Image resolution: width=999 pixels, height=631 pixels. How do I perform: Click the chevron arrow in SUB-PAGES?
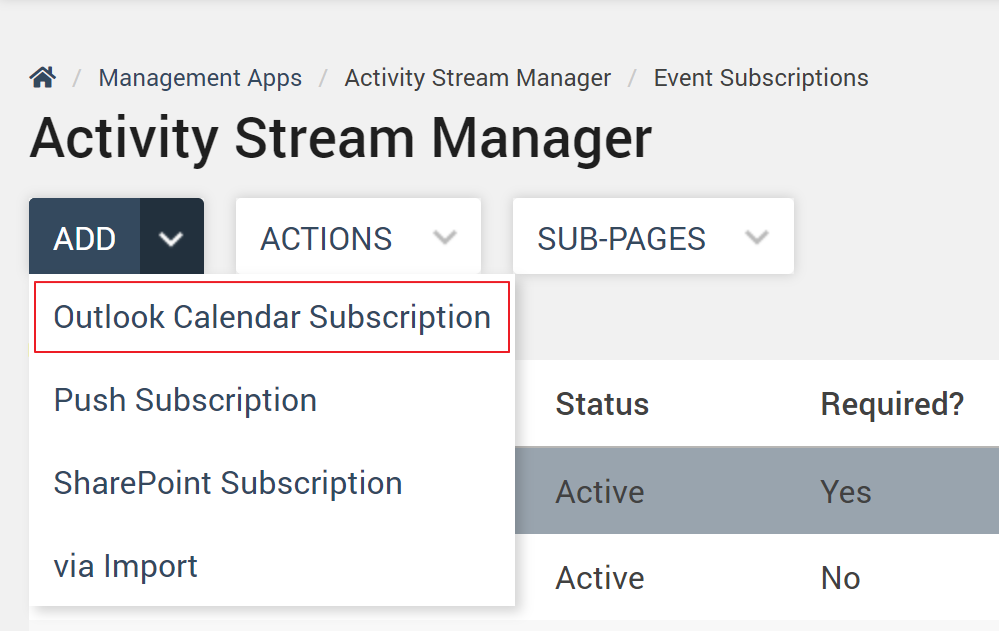click(757, 239)
